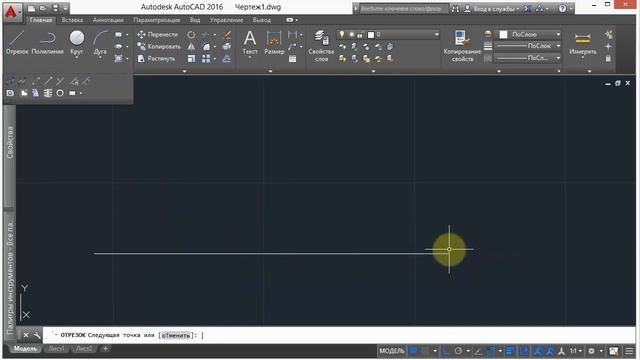Switch to the Вид ribbon tab
This screenshot has height=360, width=640.
pos(195,20)
